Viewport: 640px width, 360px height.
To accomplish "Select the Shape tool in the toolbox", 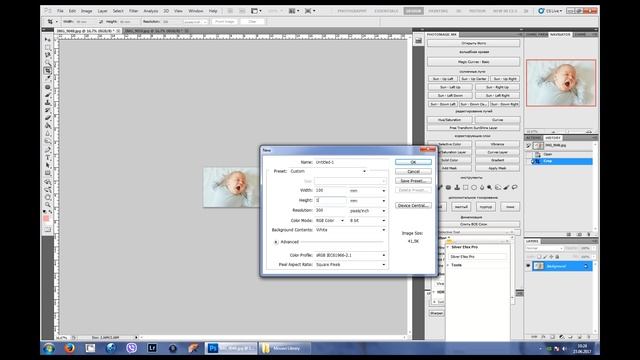I will (48, 173).
